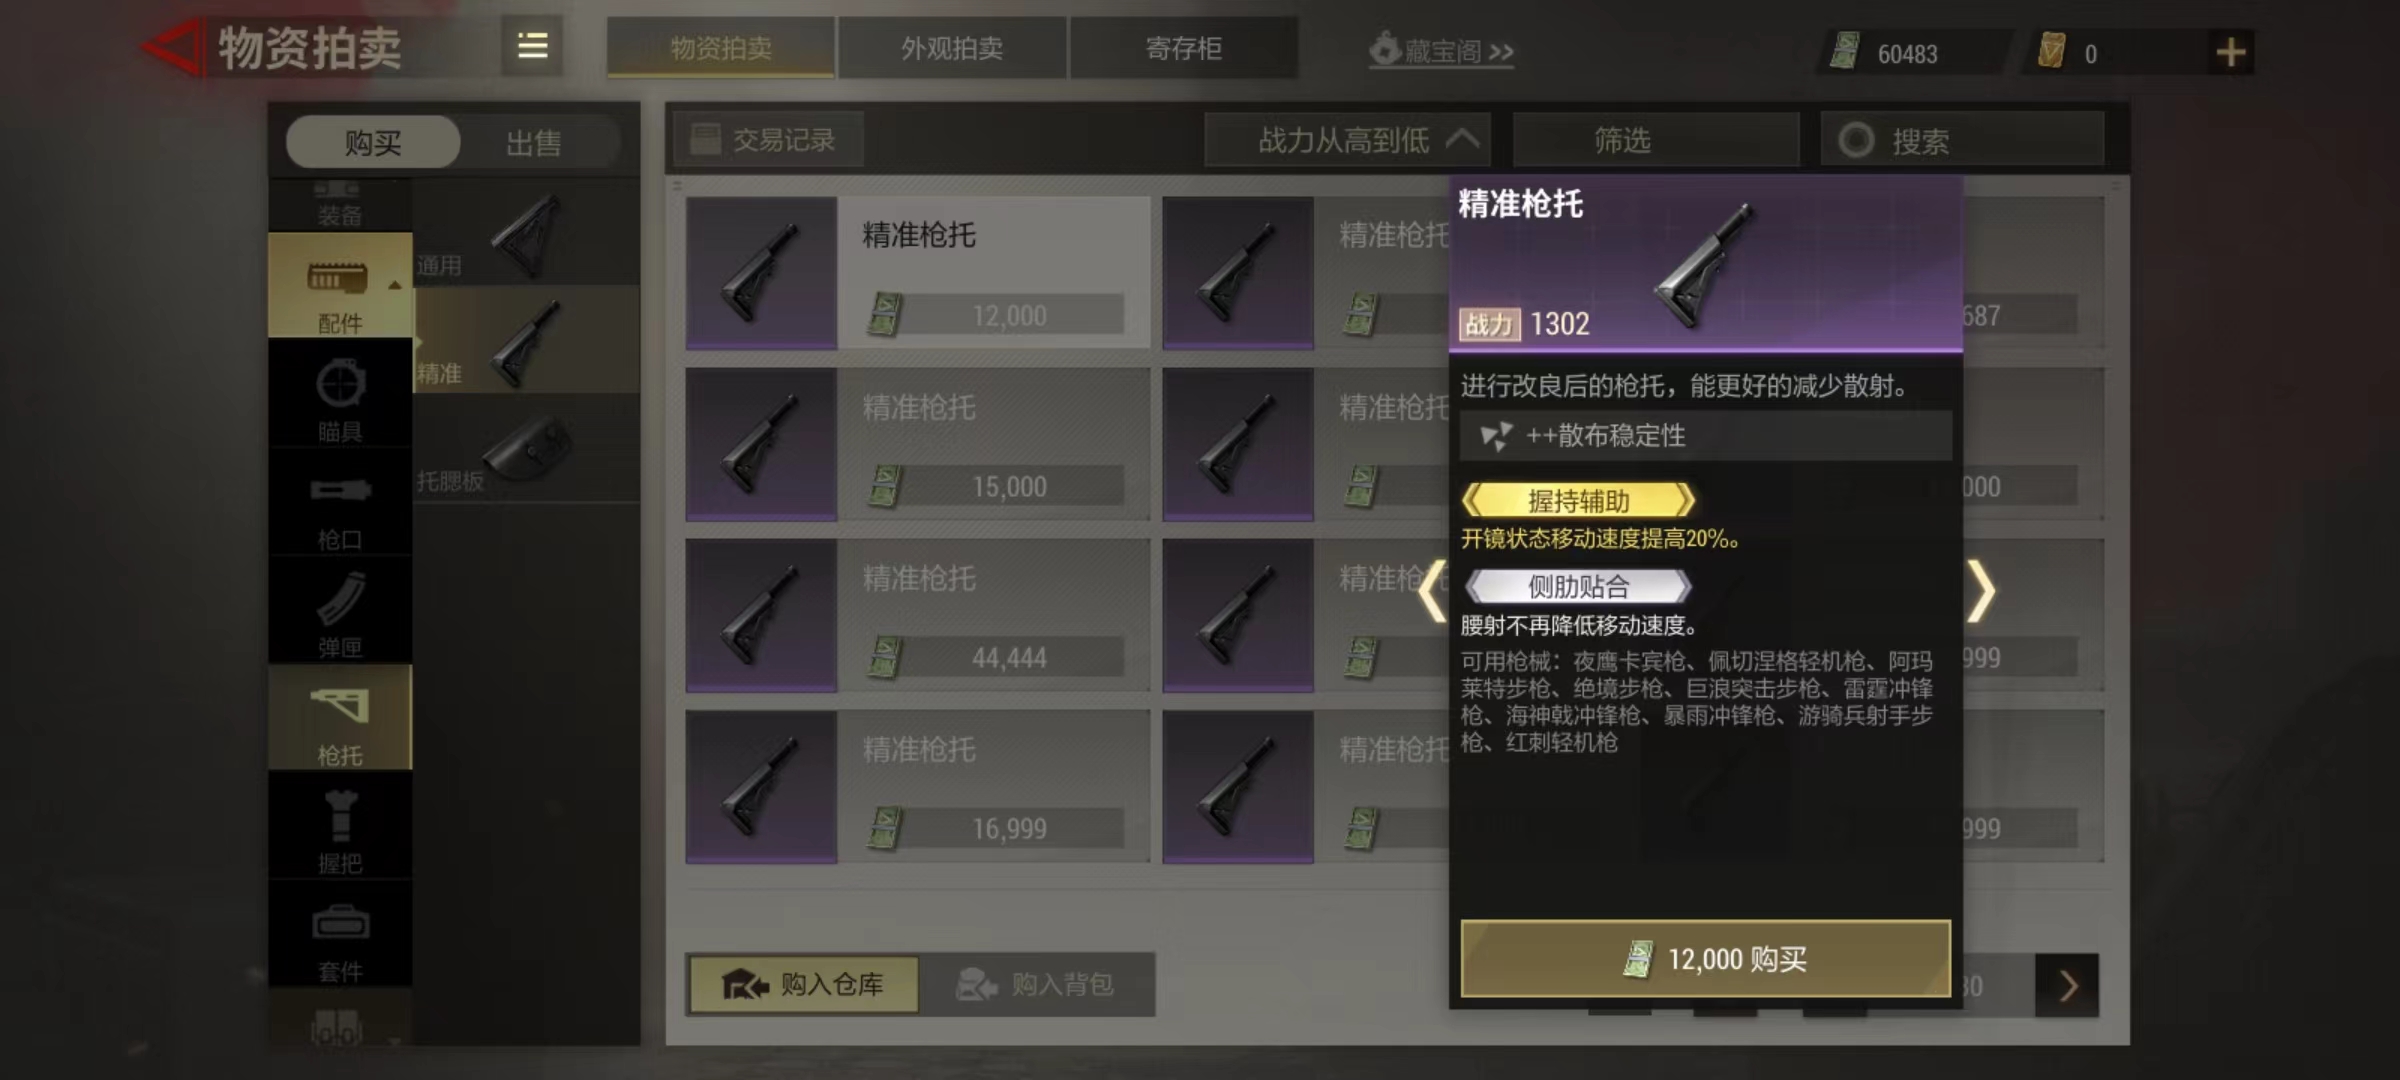Open the 藏宝阁 link
Image resolution: width=2400 pixels, height=1080 pixels.
click(x=1441, y=50)
